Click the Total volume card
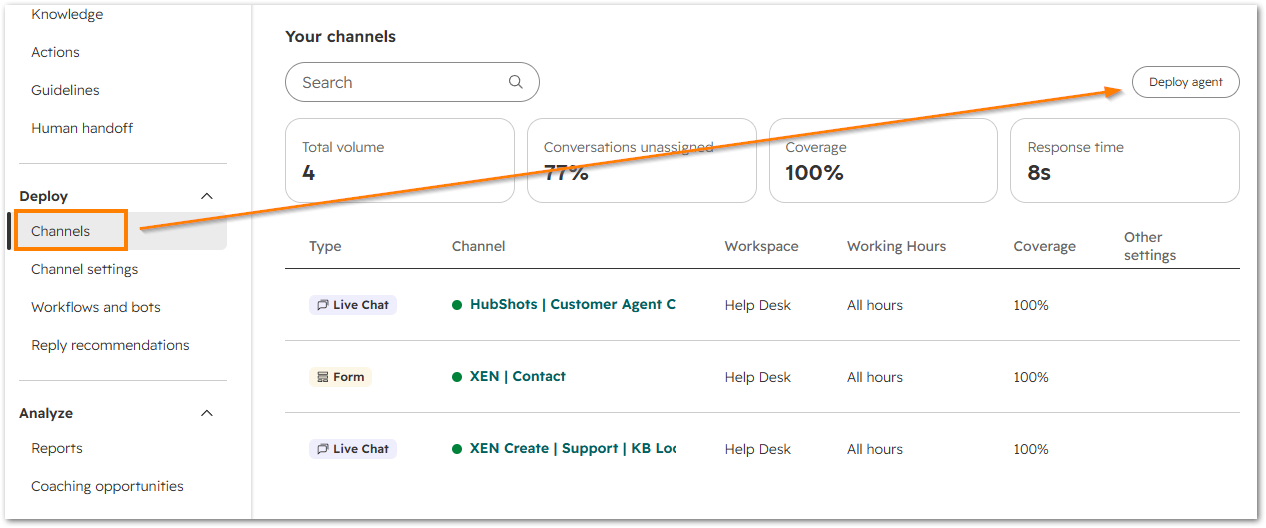The image size is (1266, 528). pos(400,161)
